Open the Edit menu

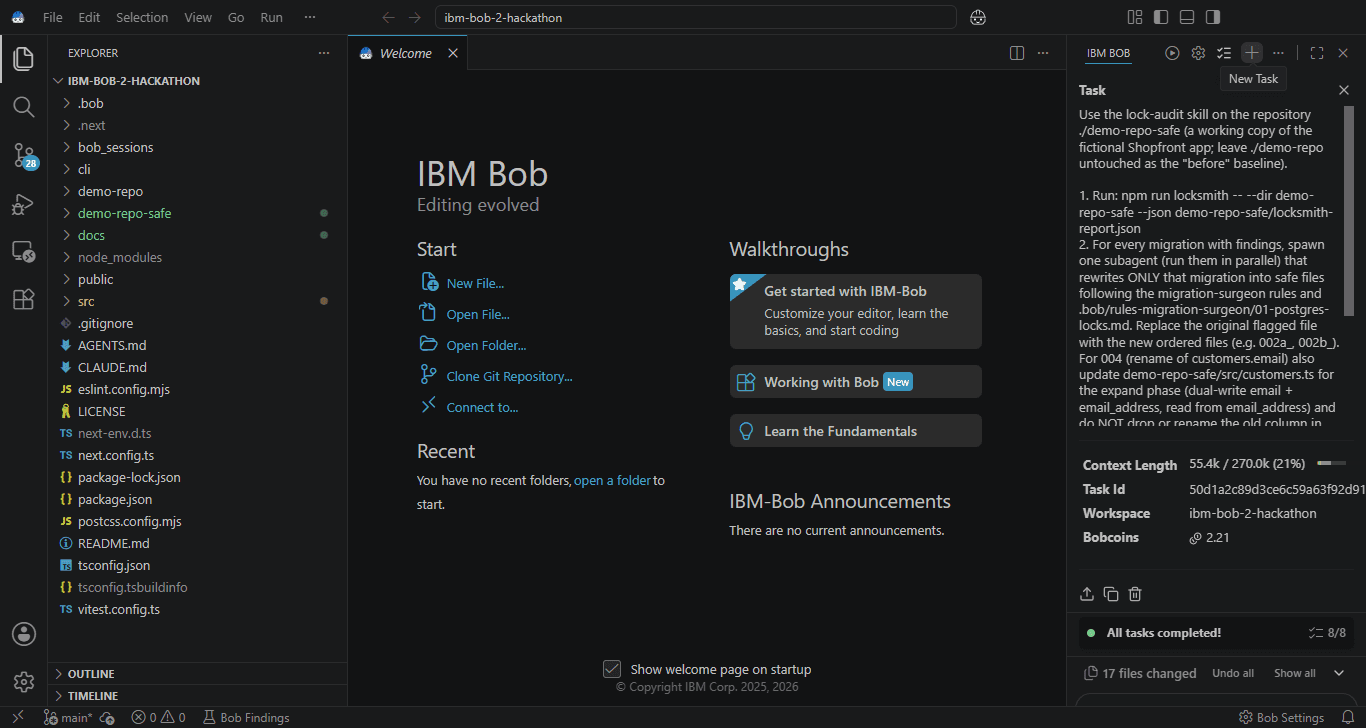click(x=89, y=17)
